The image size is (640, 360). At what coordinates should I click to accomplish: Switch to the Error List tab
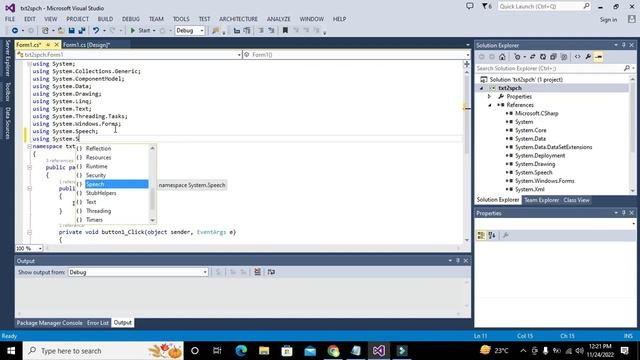[98, 323]
